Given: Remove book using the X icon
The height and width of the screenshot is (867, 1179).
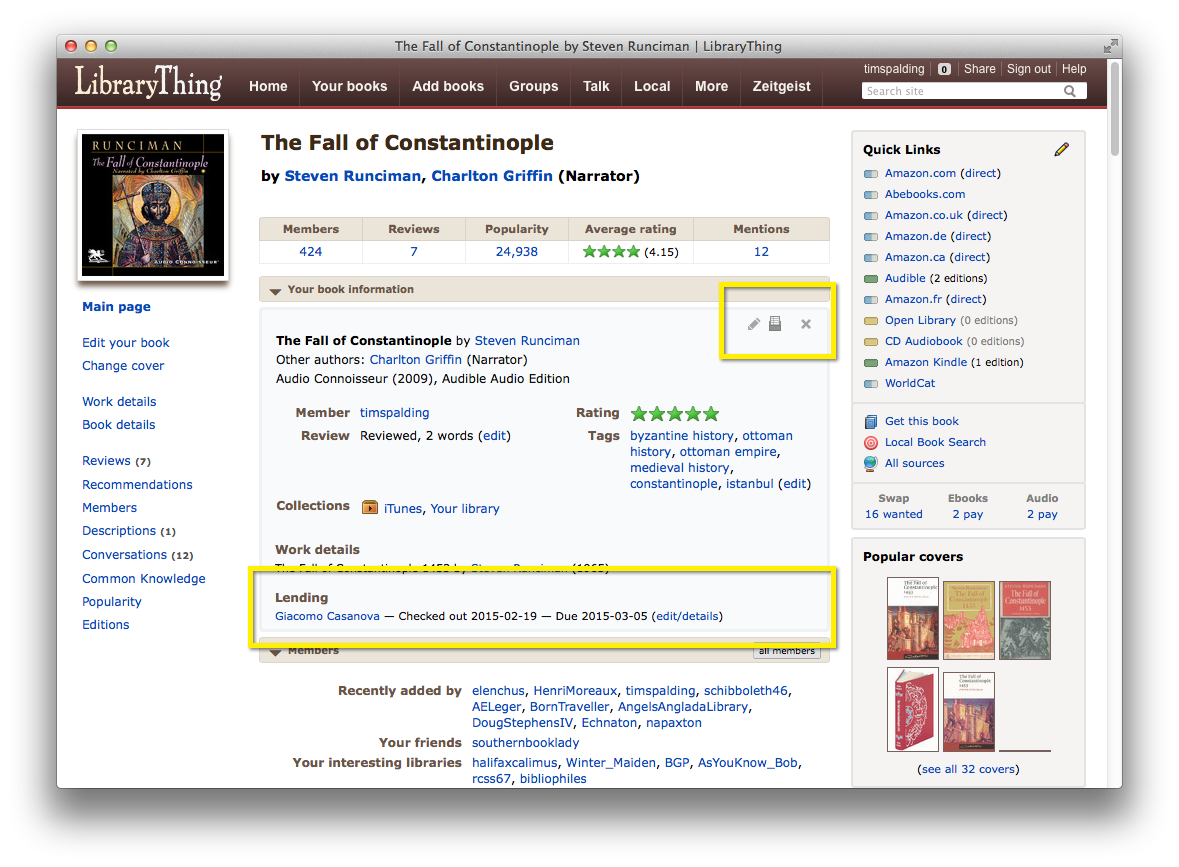Looking at the screenshot, I should (x=806, y=324).
